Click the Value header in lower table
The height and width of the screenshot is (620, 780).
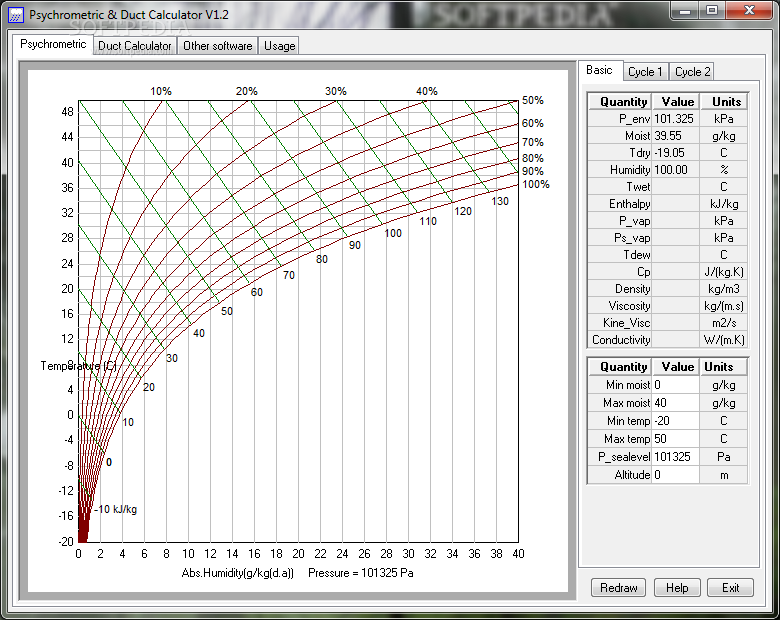tap(676, 367)
